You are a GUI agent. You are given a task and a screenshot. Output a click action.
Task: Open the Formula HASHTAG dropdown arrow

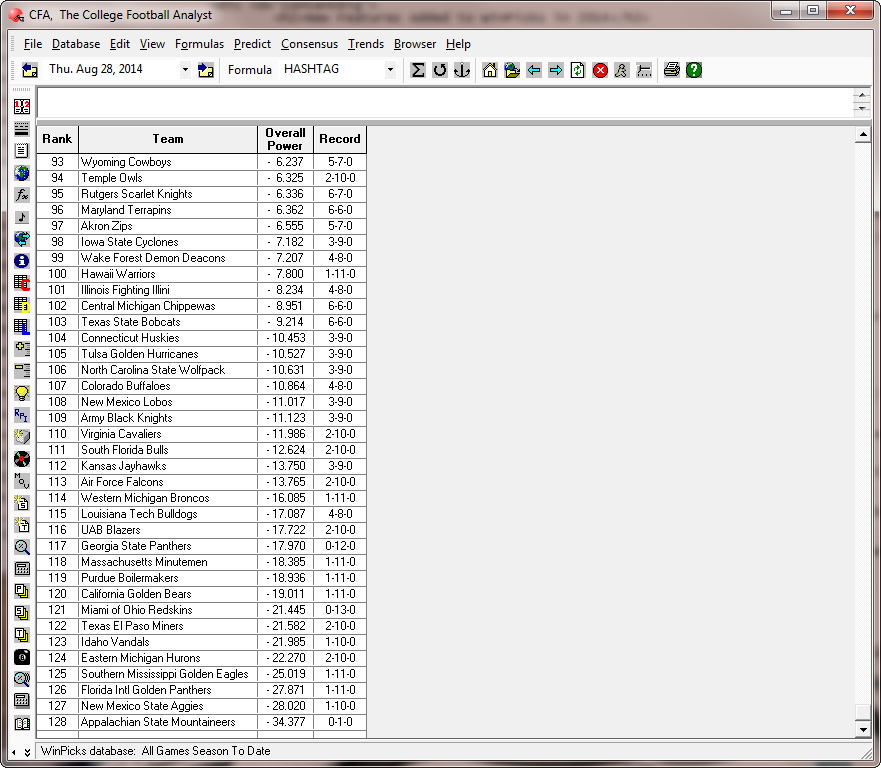390,70
